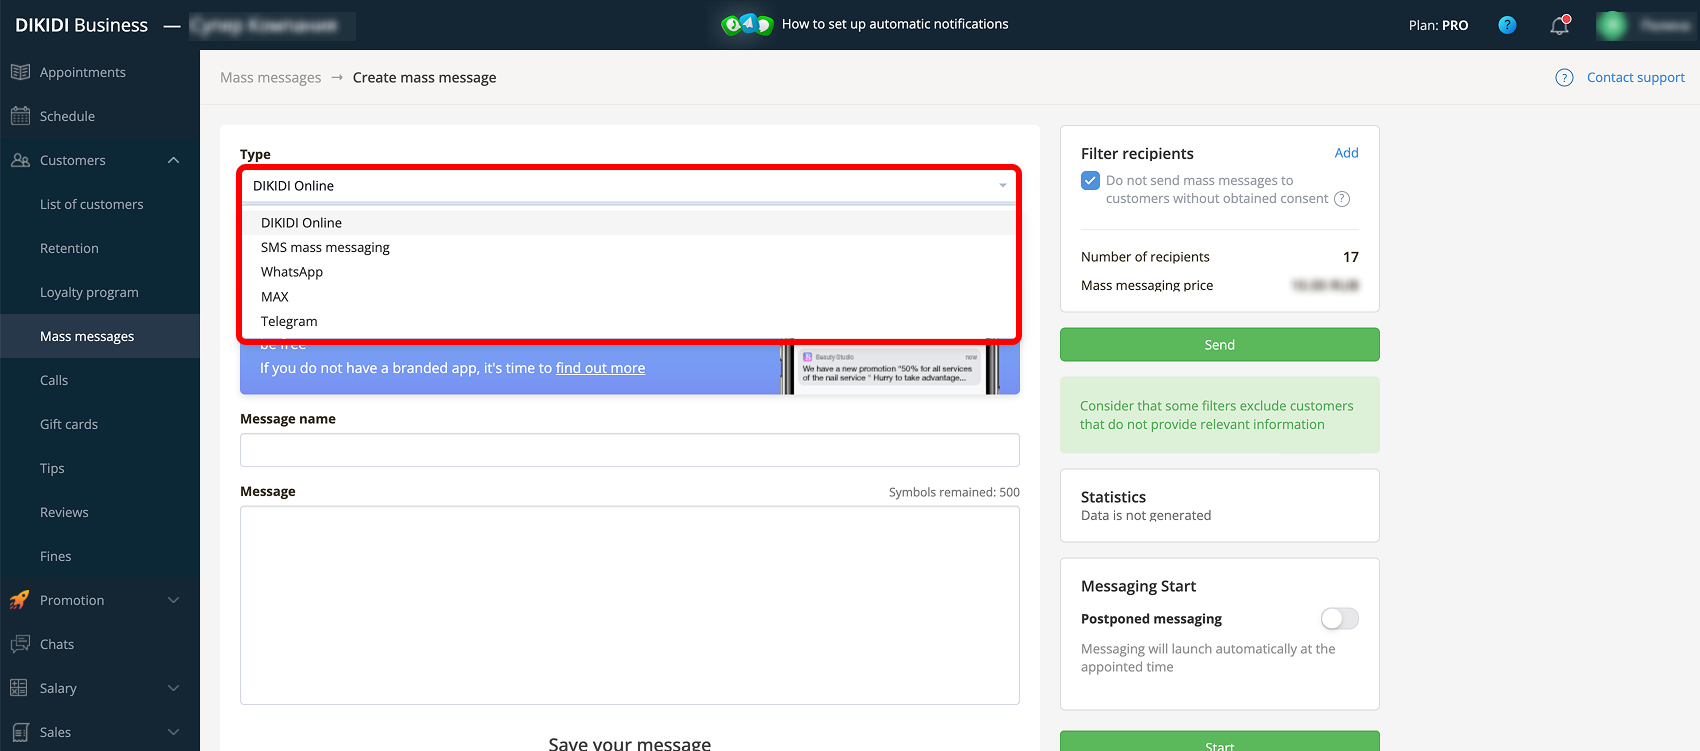Uncheck the do not send without consent checkbox
Image resolution: width=1700 pixels, height=751 pixels.
(x=1091, y=181)
